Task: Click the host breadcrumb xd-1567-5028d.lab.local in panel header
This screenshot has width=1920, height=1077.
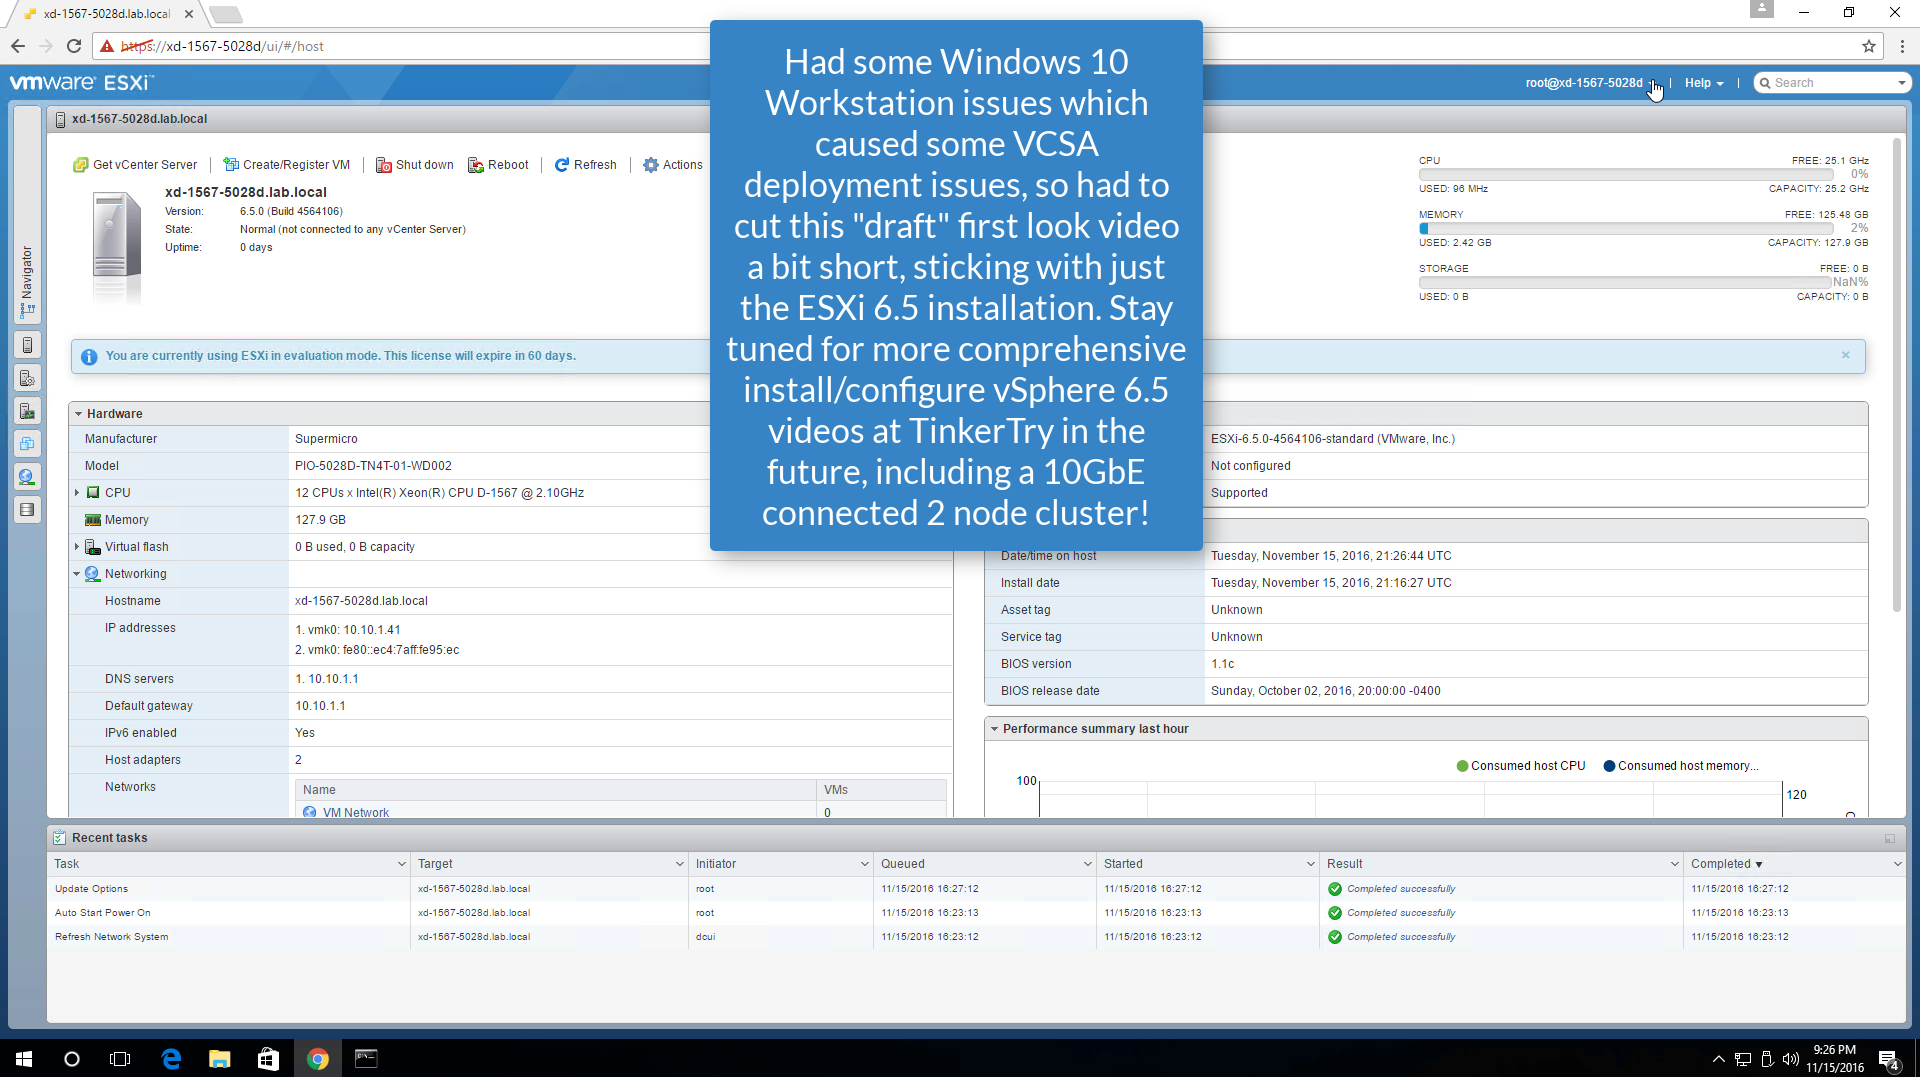Action: (139, 119)
